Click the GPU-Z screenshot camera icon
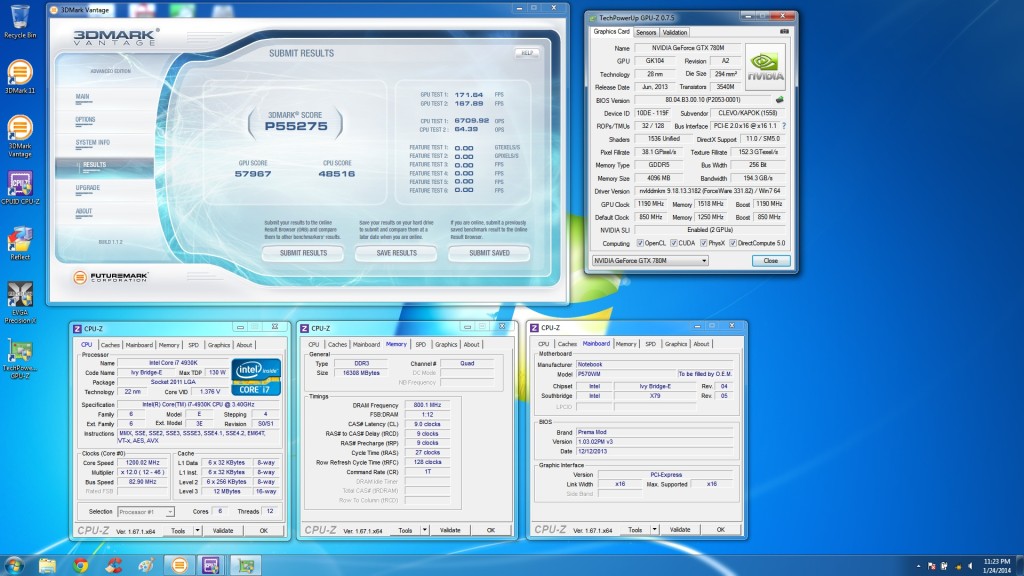Screen dimensions: 1024x576 point(784,31)
